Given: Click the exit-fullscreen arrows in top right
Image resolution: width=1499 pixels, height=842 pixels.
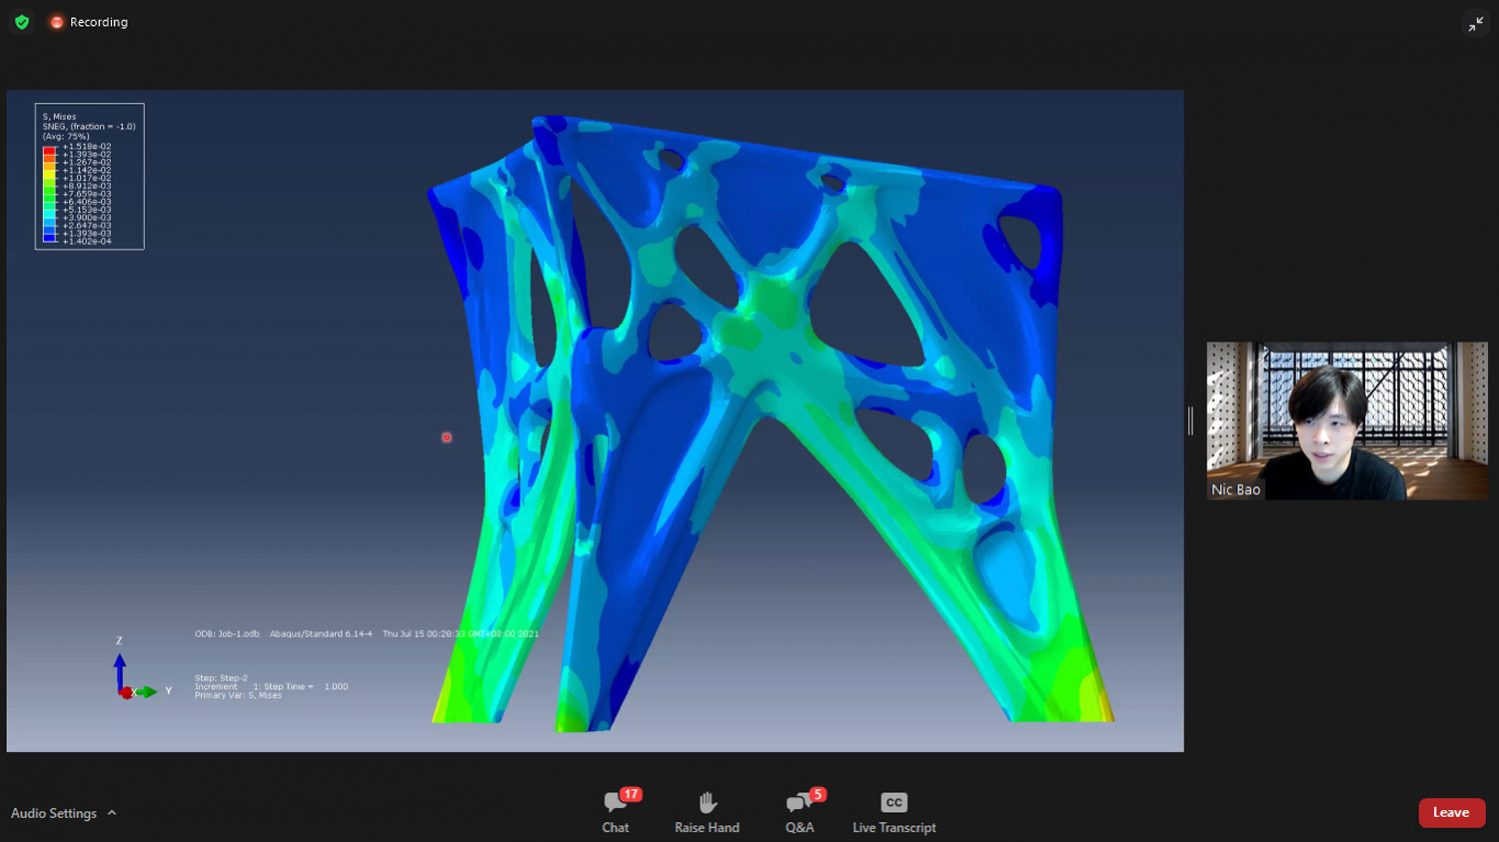Looking at the screenshot, I should coord(1476,23).
